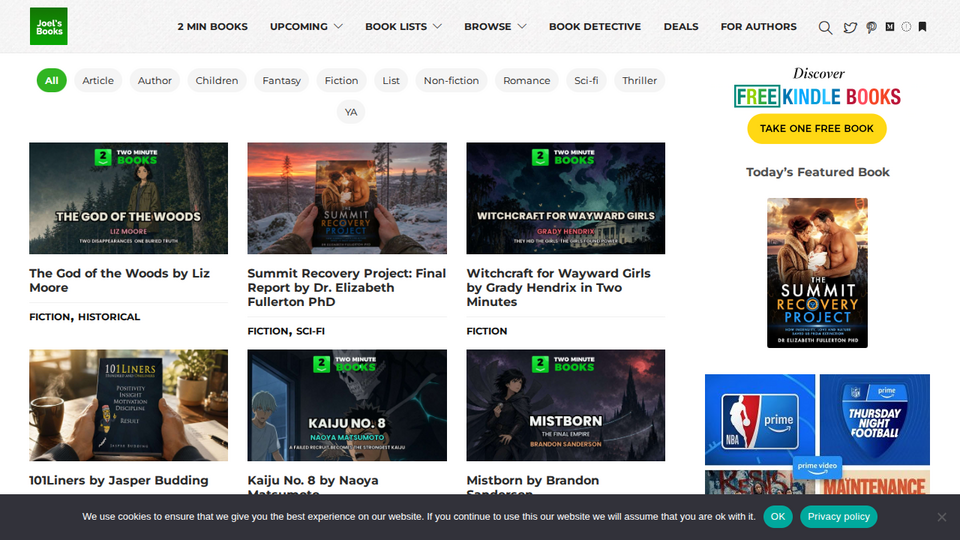Filter posts by Author
960x540 pixels.
[154, 80]
